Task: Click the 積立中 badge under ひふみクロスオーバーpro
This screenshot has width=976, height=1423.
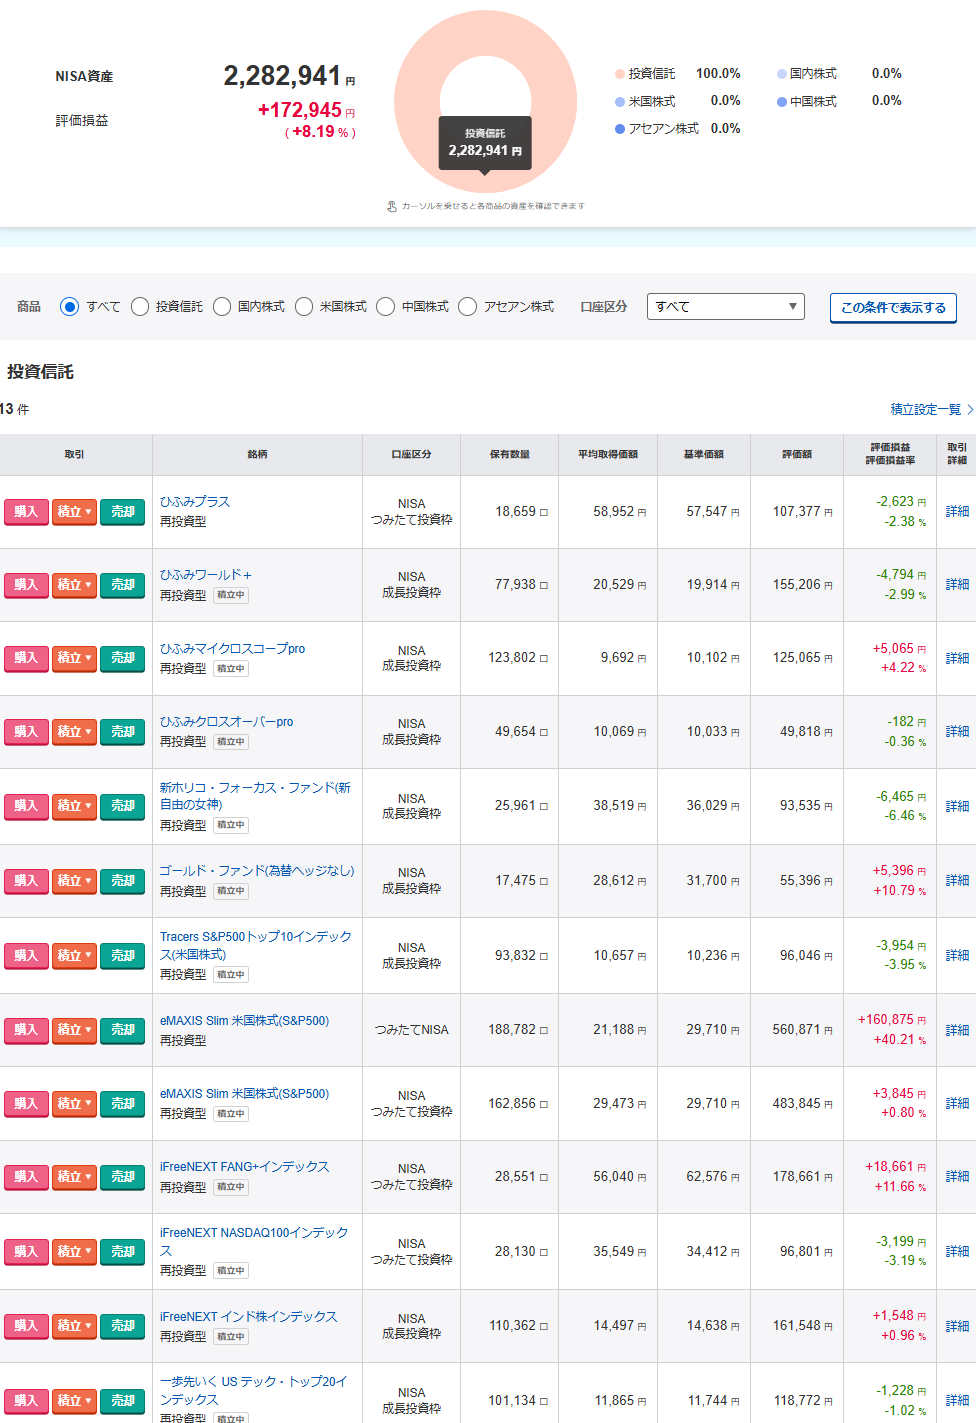Action: [x=231, y=742]
